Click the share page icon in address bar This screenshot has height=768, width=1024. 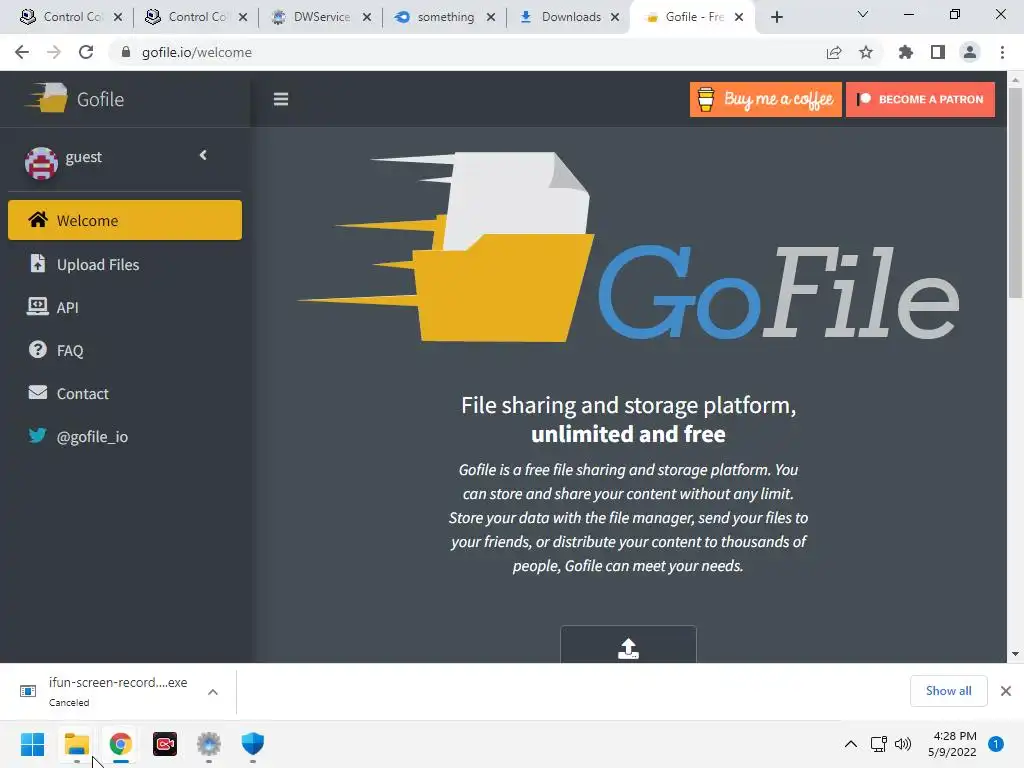tap(834, 52)
